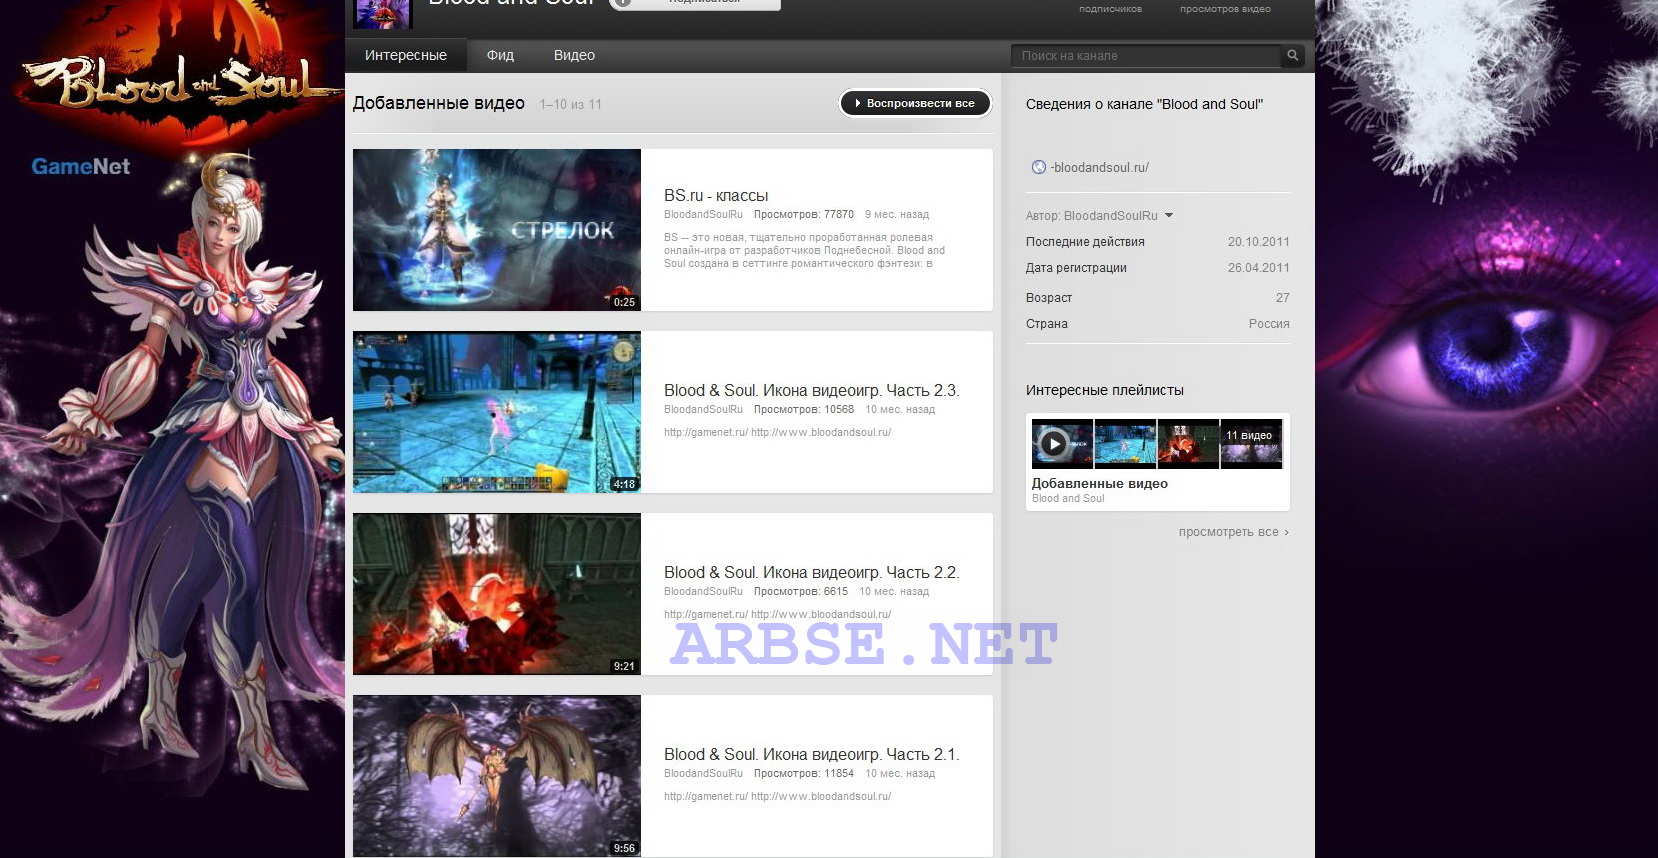Click BloodandSoulRu author under BS.ru - классы

tap(703, 214)
